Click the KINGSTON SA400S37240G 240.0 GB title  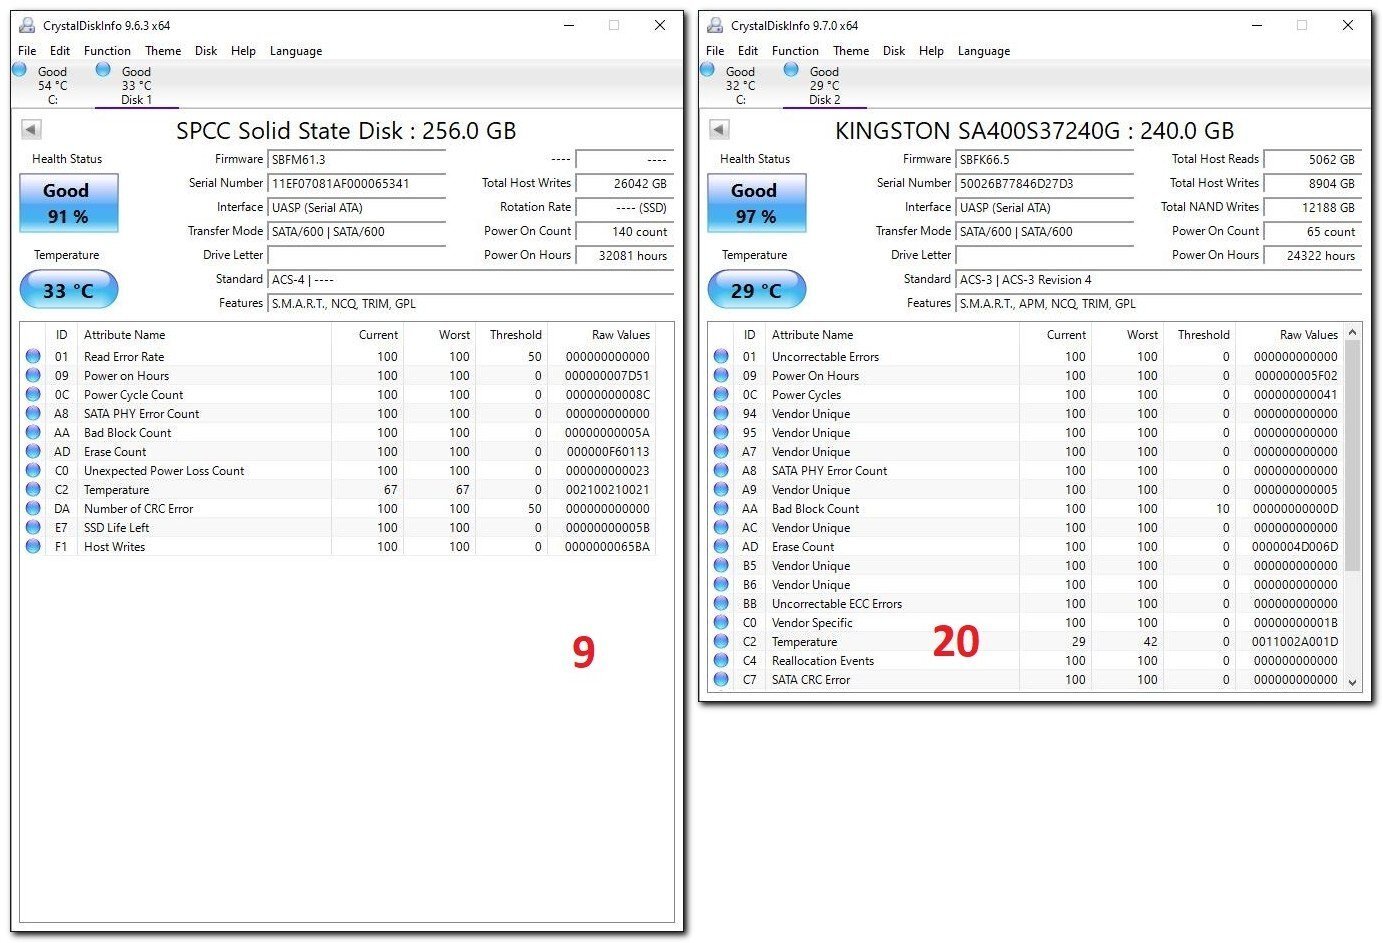[1035, 131]
